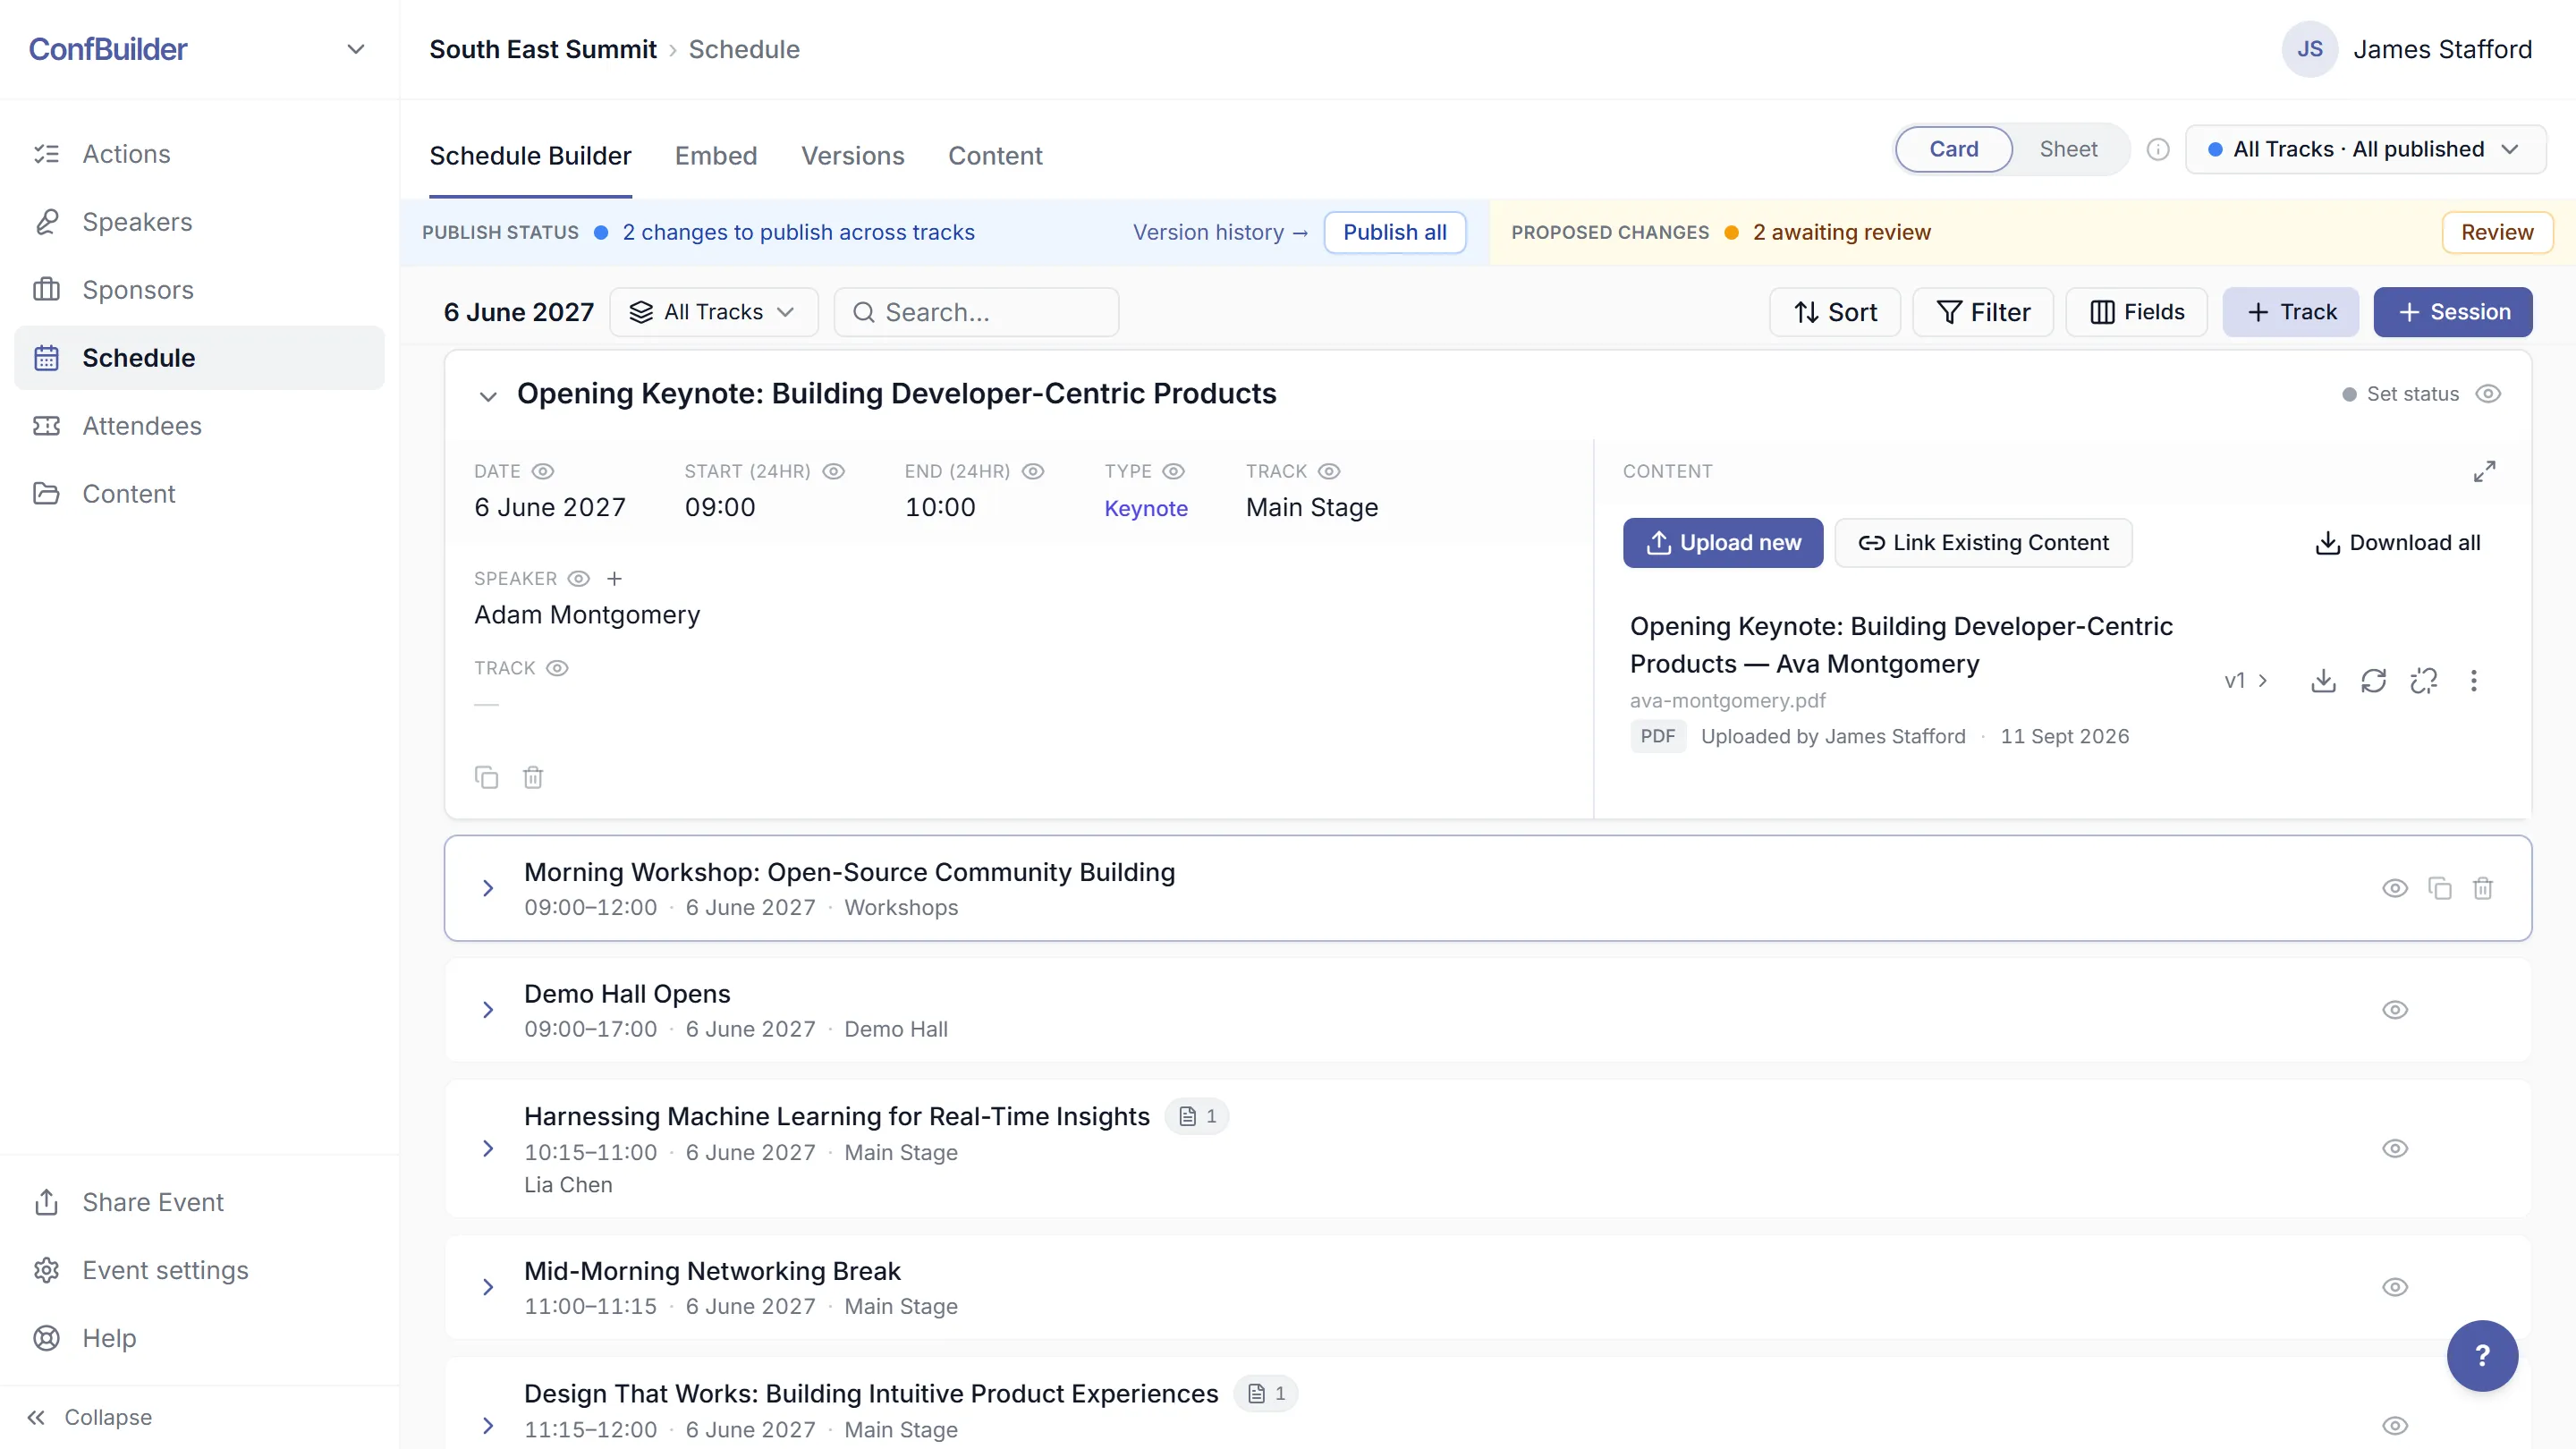Open the Sort options
The image size is (2576, 1449).
click(x=1835, y=312)
